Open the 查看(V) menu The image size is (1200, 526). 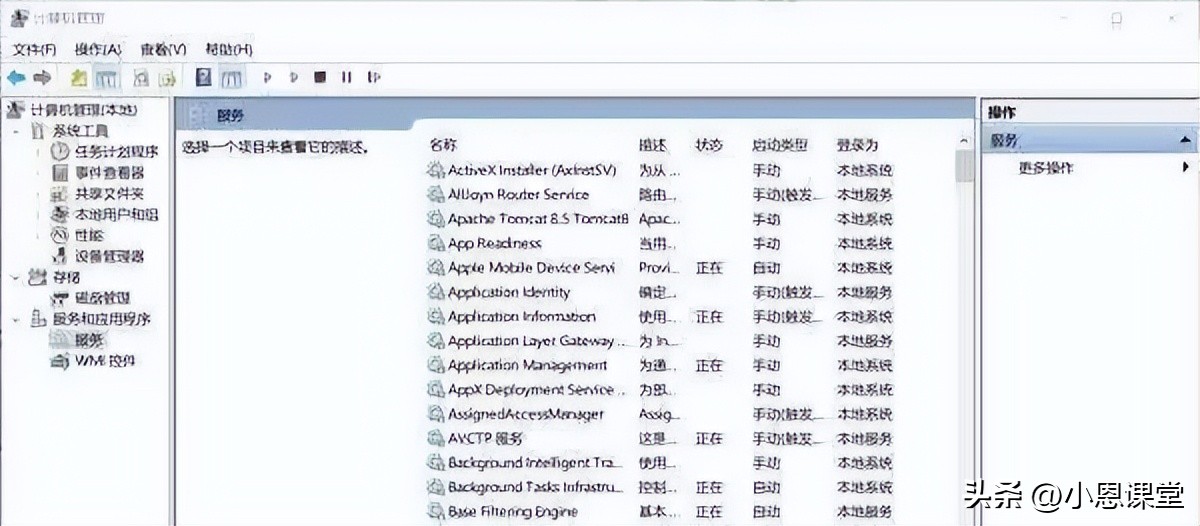(x=163, y=49)
